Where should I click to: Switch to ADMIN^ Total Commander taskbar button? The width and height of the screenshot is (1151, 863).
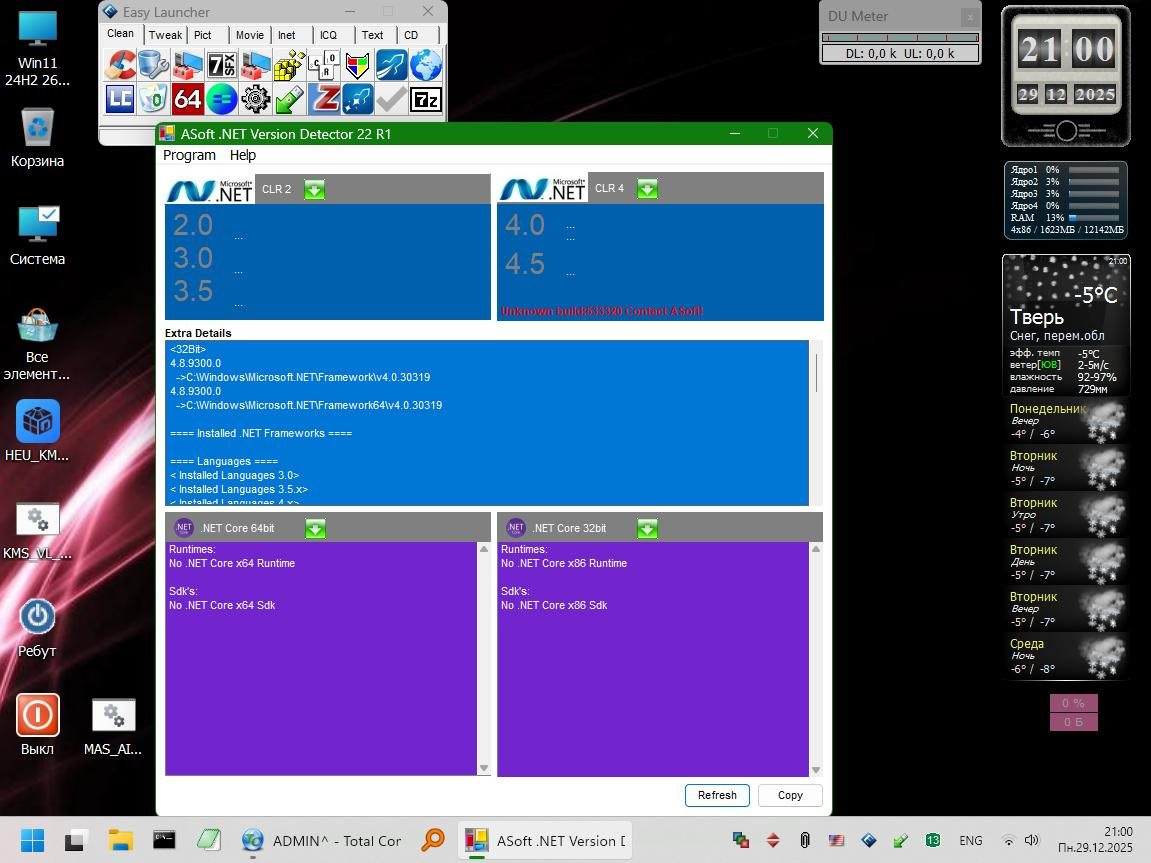coord(322,841)
